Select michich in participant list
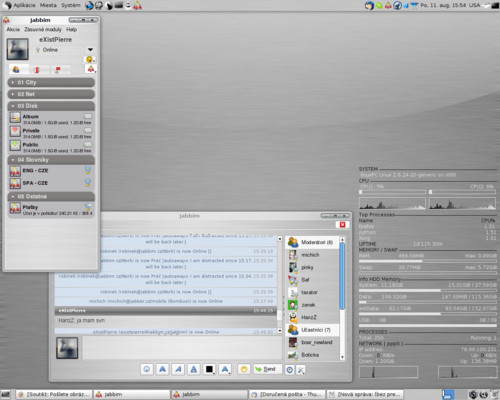Image resolution: width=500 pixels, height=400 pixels. [x=312, y=255]
